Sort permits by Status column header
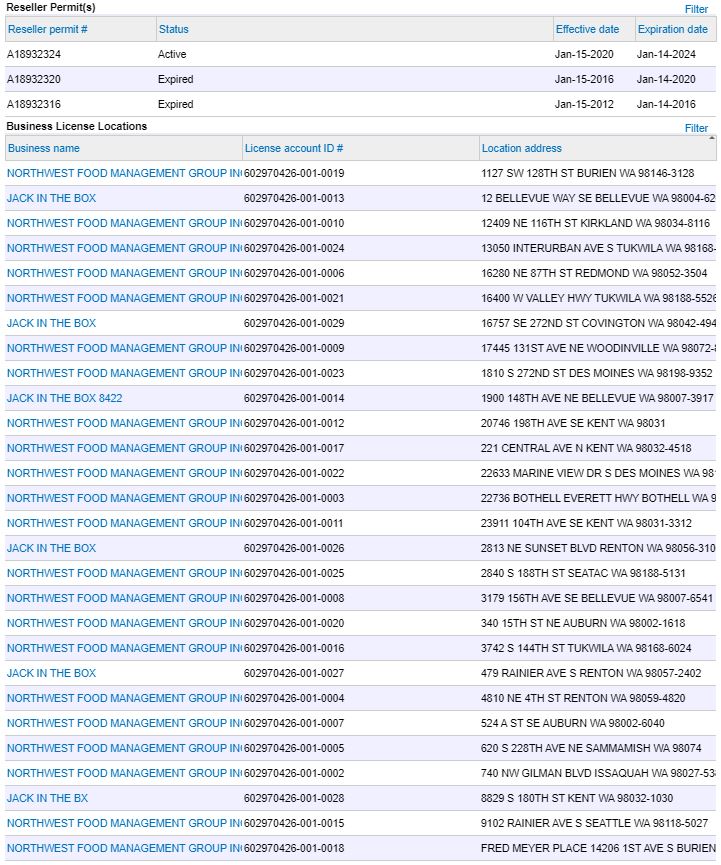Screen dimensions: 721x865 click(173, 29)
